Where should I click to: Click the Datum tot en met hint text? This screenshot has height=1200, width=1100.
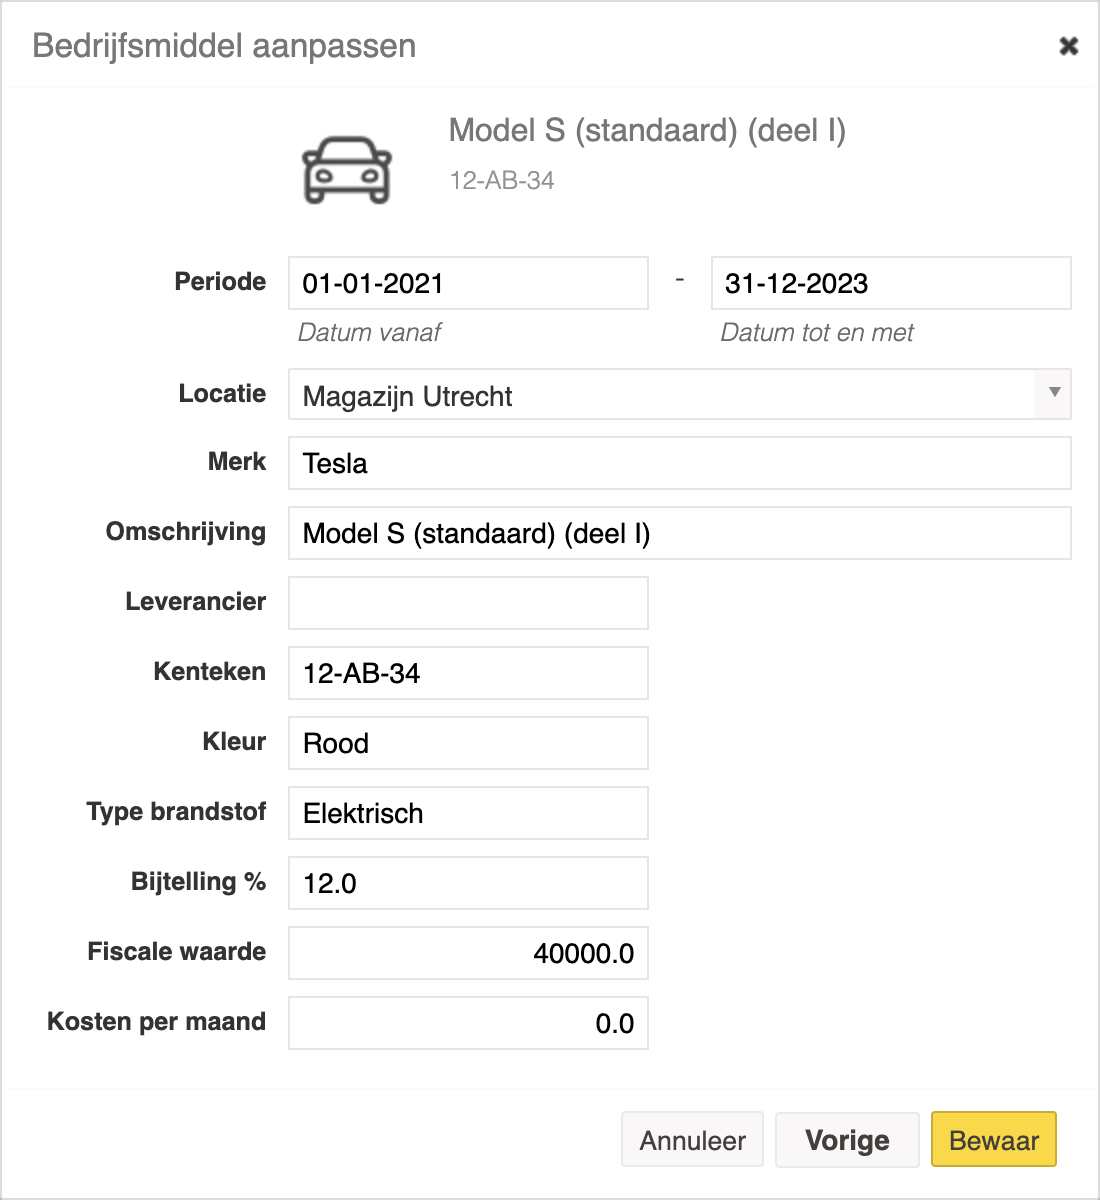[x=817, y=333]
